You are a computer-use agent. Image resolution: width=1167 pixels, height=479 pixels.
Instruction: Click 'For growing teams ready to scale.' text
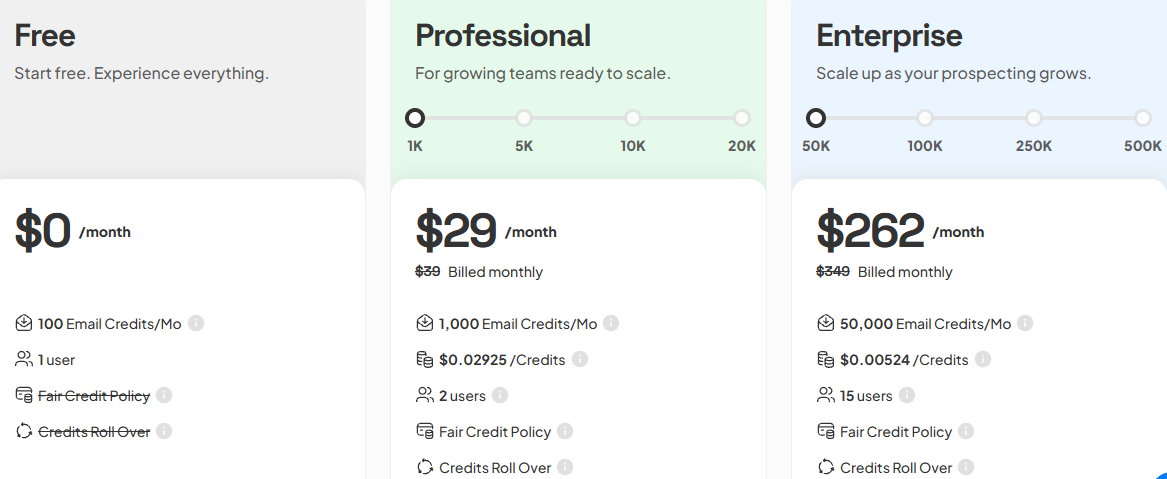(543, 74)
